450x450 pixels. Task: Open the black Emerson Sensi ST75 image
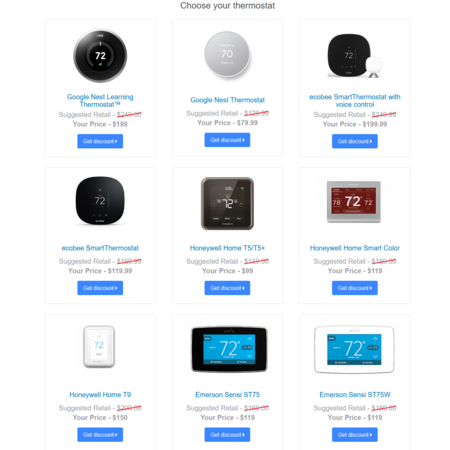(229, 349)
